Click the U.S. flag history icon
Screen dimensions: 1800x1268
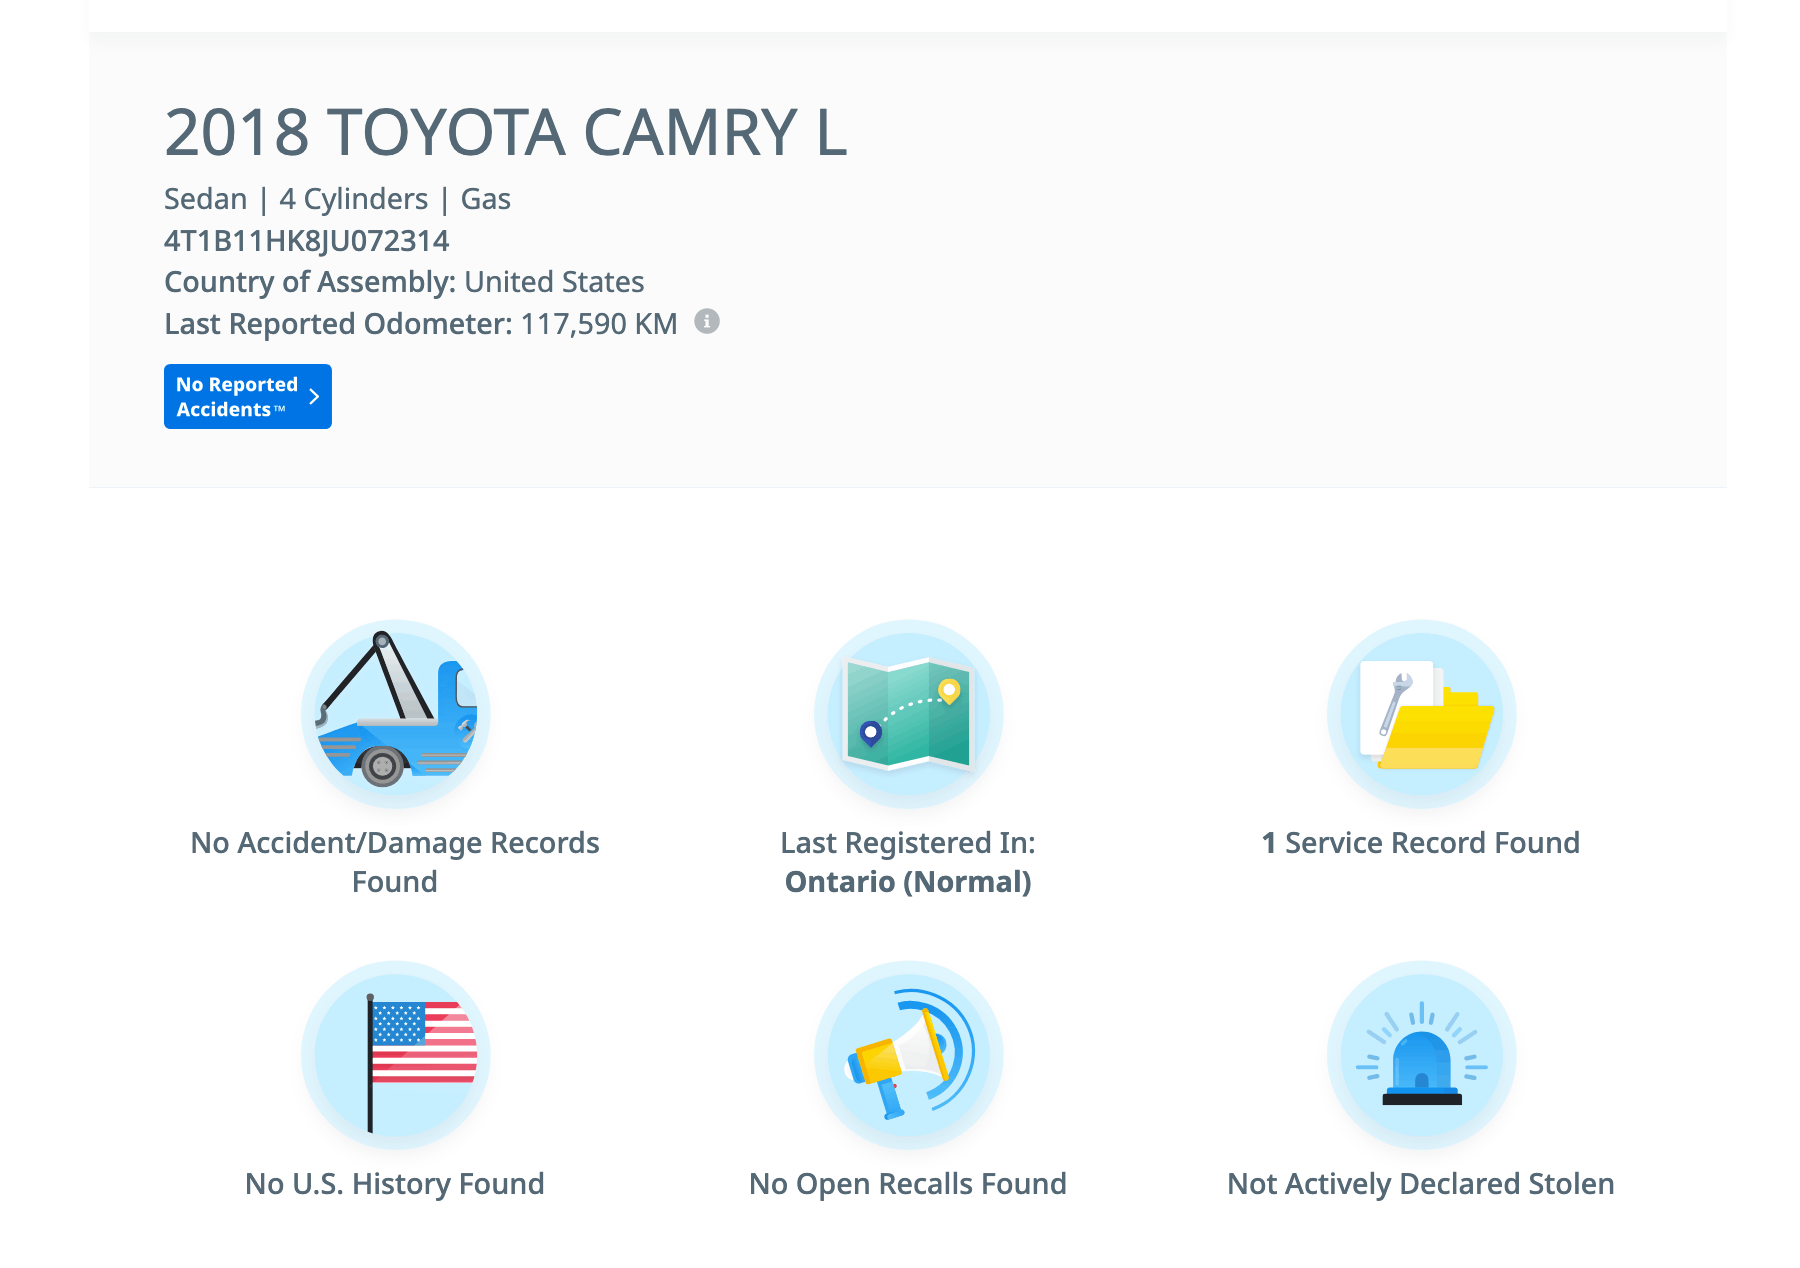[x=396, y=1055]
